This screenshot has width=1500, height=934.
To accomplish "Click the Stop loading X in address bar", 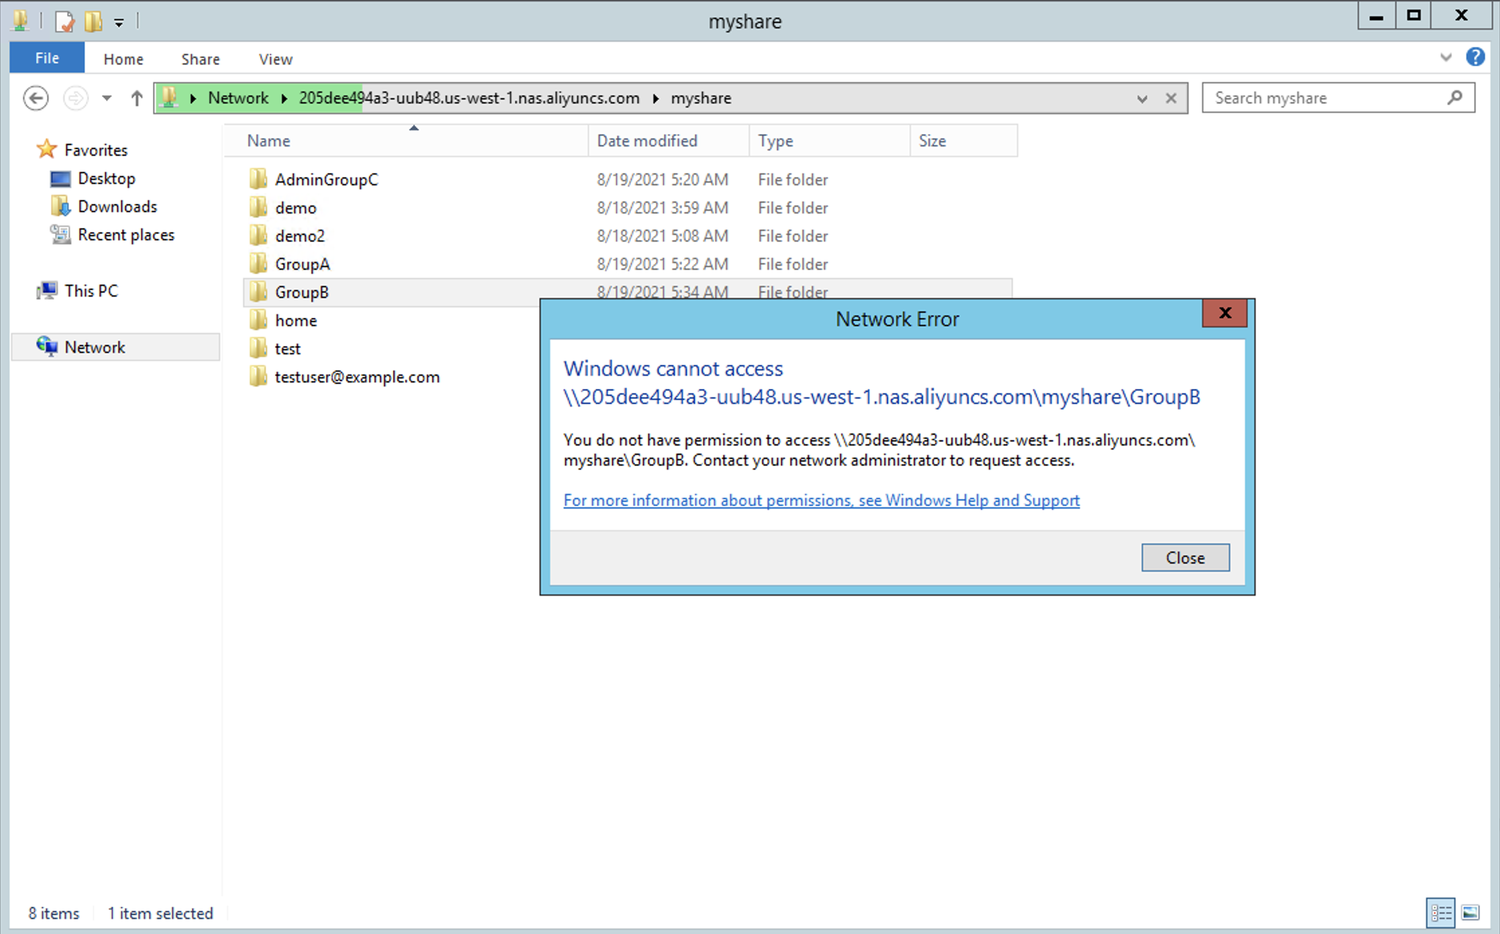I will 1171,98.
